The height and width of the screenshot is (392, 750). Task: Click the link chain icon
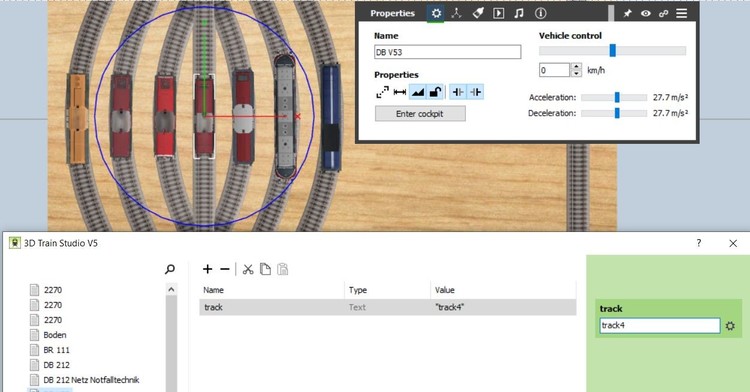(x=663, y=13)
